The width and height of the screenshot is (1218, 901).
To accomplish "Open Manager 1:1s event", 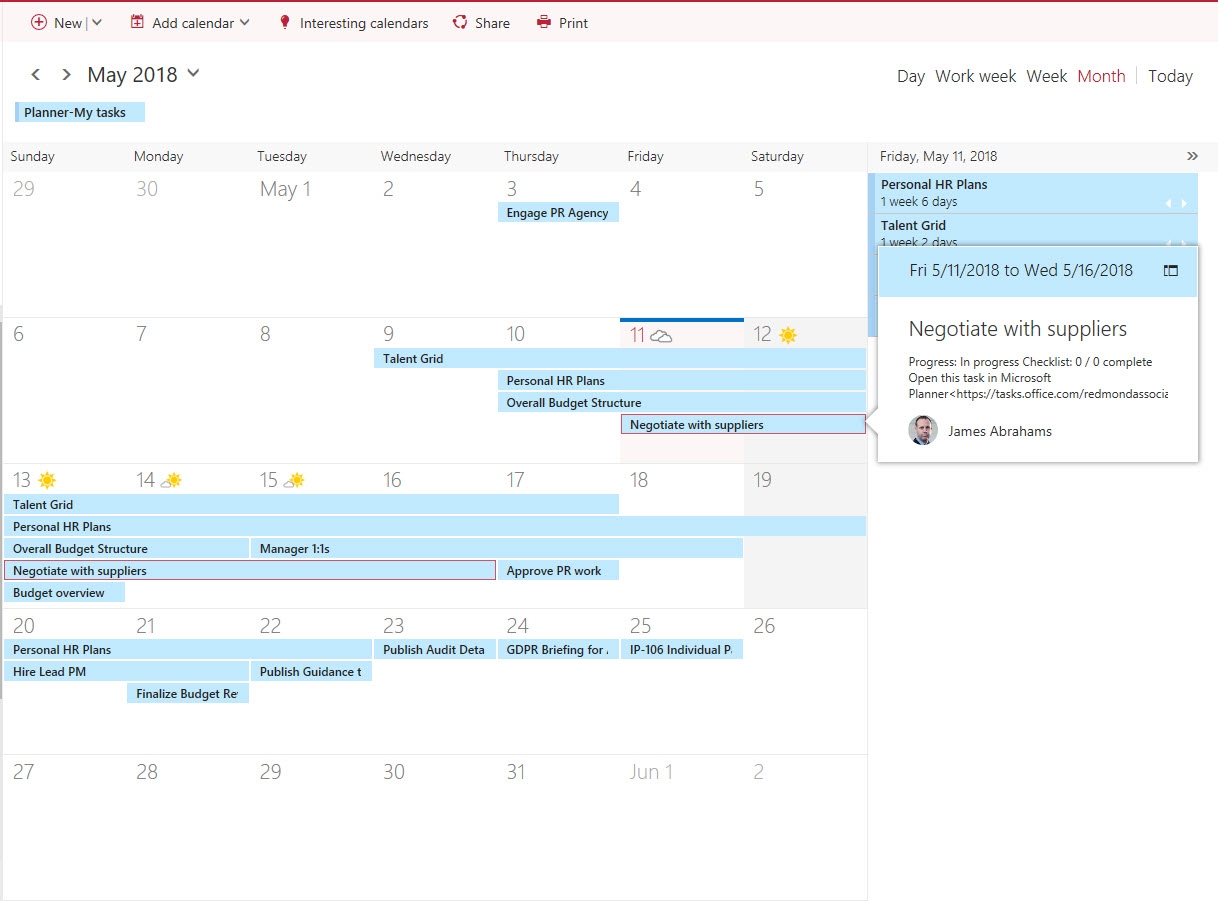I will point(497,548).
